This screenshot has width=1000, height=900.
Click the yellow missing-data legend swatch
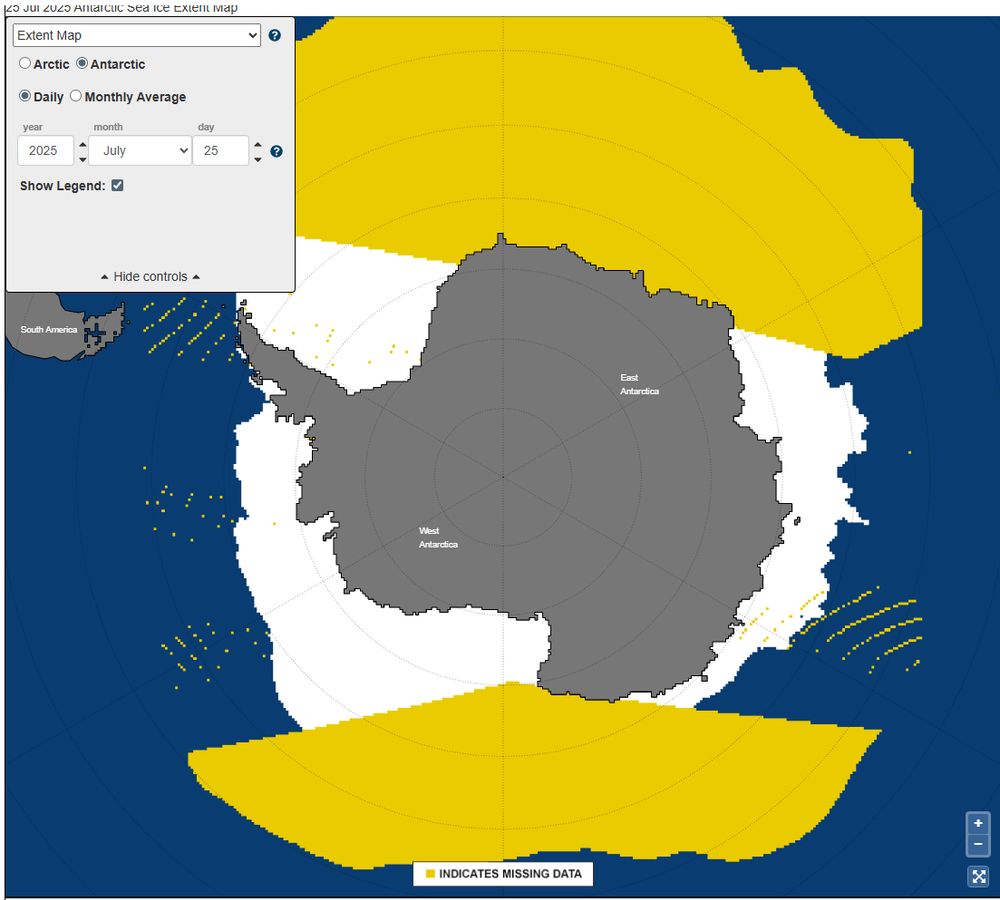coord(431,872)
